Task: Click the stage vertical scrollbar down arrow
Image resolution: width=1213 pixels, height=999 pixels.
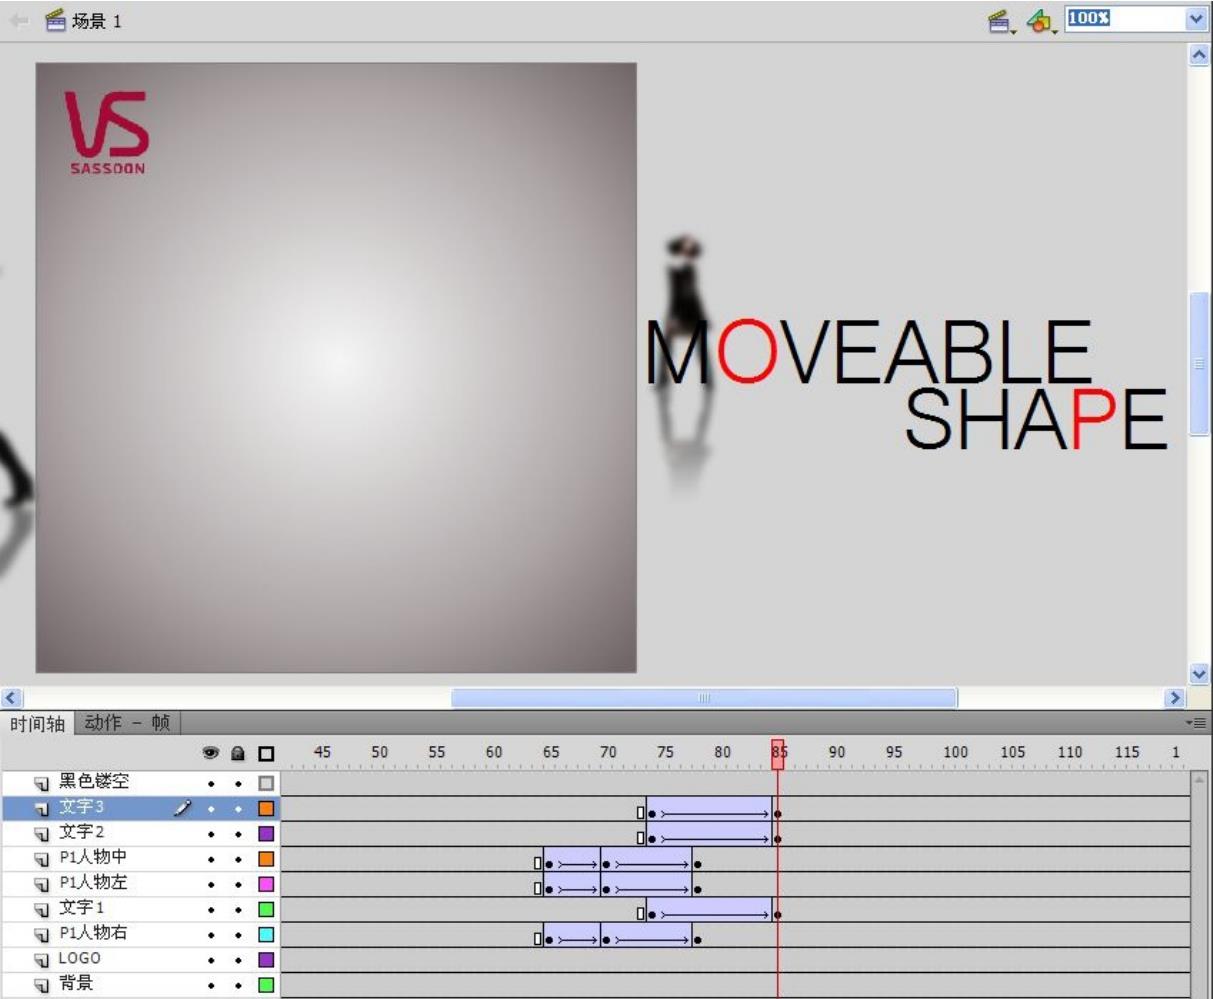Action: 1199,675
